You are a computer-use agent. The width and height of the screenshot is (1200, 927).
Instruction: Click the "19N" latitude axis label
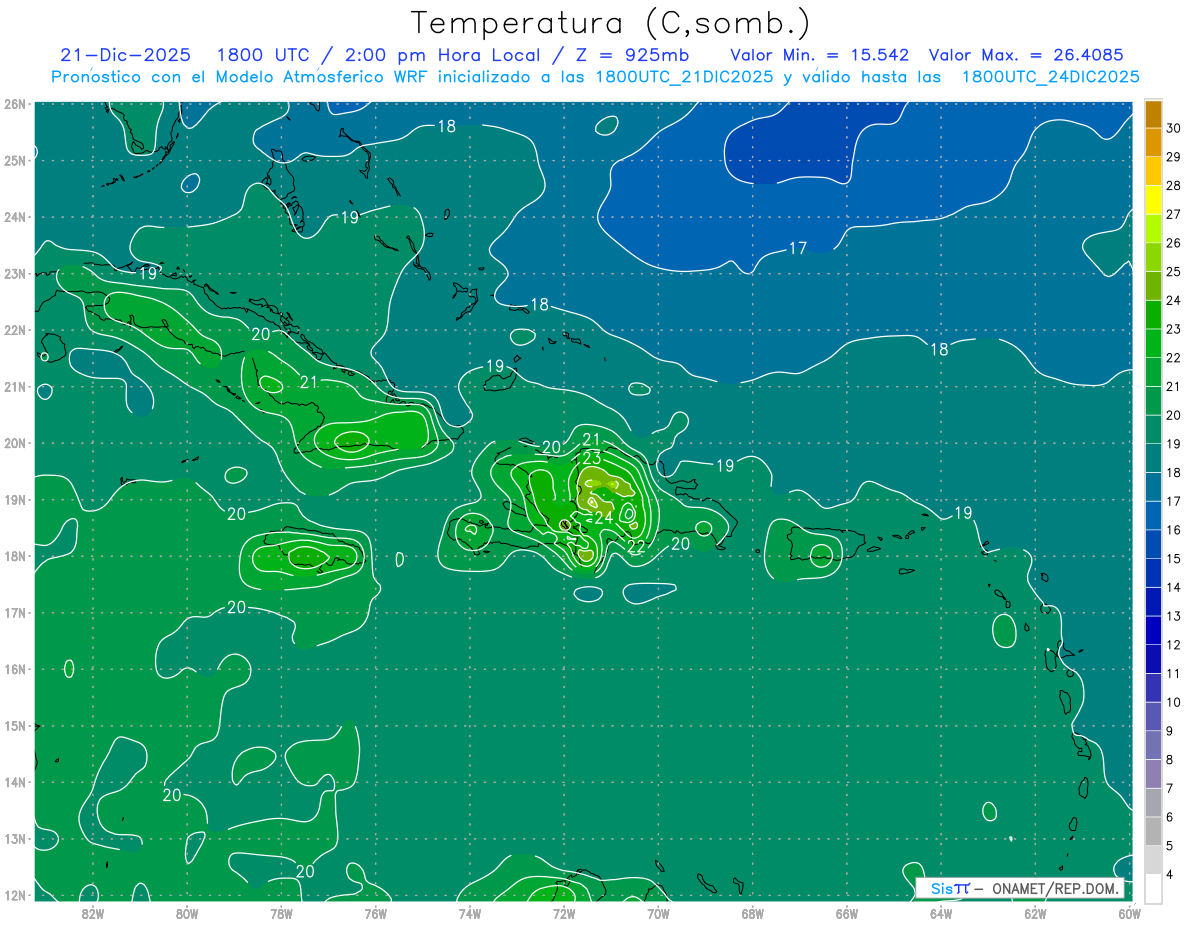(14, 499)
